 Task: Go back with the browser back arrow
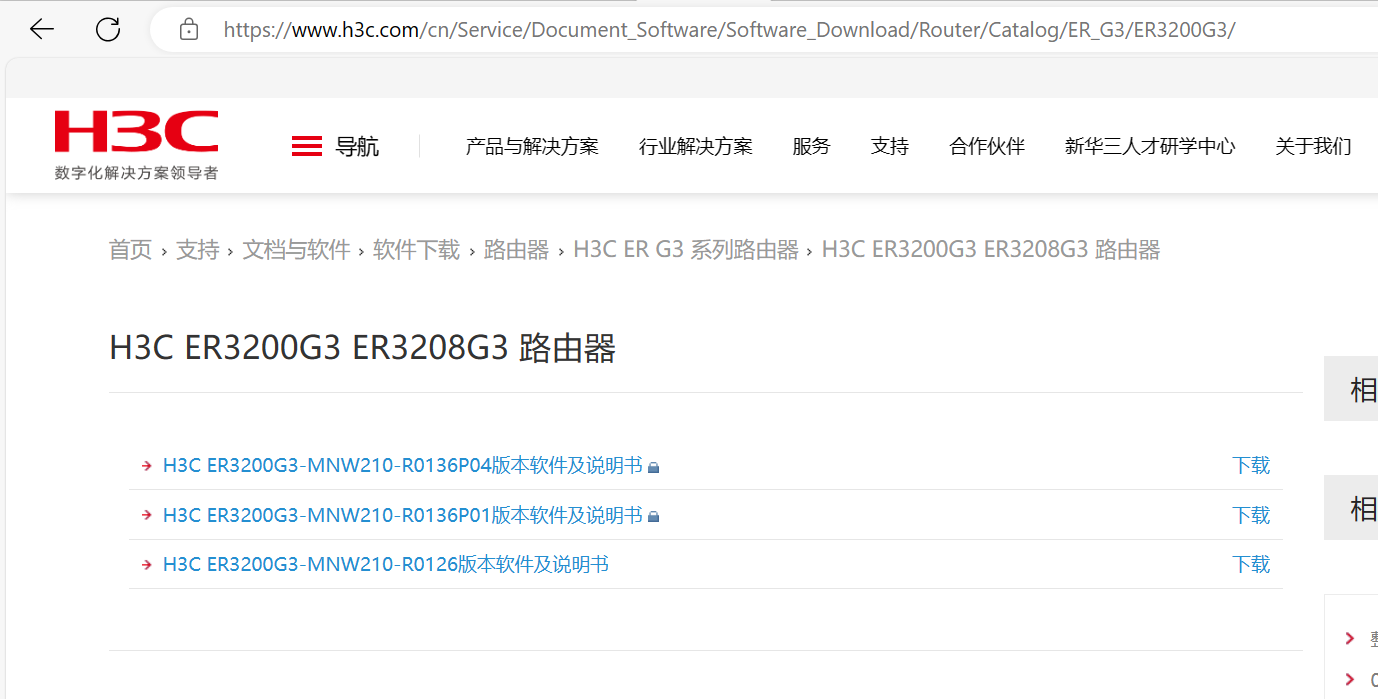pyautogui.click(x=41, y=29)
